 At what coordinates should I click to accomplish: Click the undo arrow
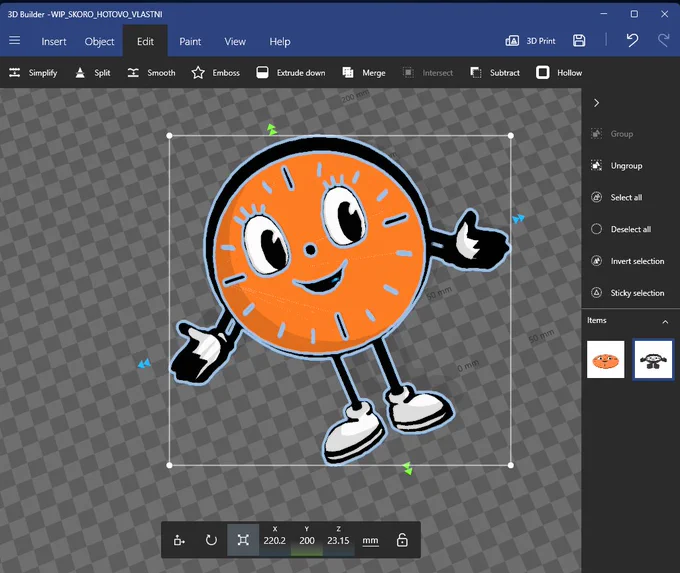tap(632, 41)
